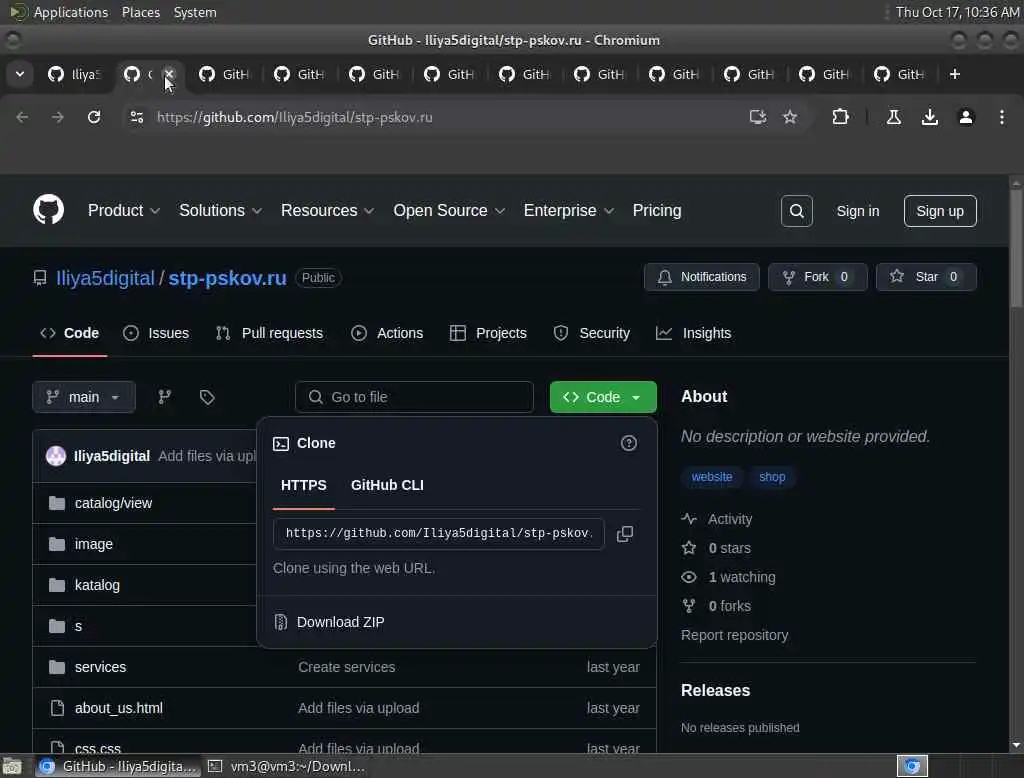The image size is (1024, 778).
Task: Open the catalog/view folder
Action: click(113, 503)
